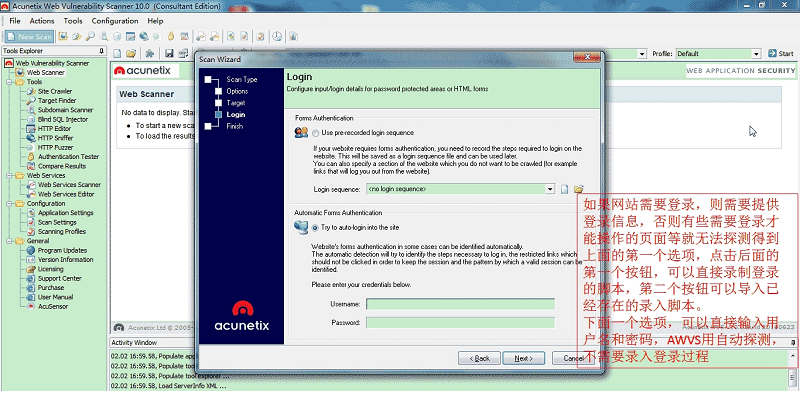
Task: Click the export icon beside the save icon
Action: click(x=183, y=53)
